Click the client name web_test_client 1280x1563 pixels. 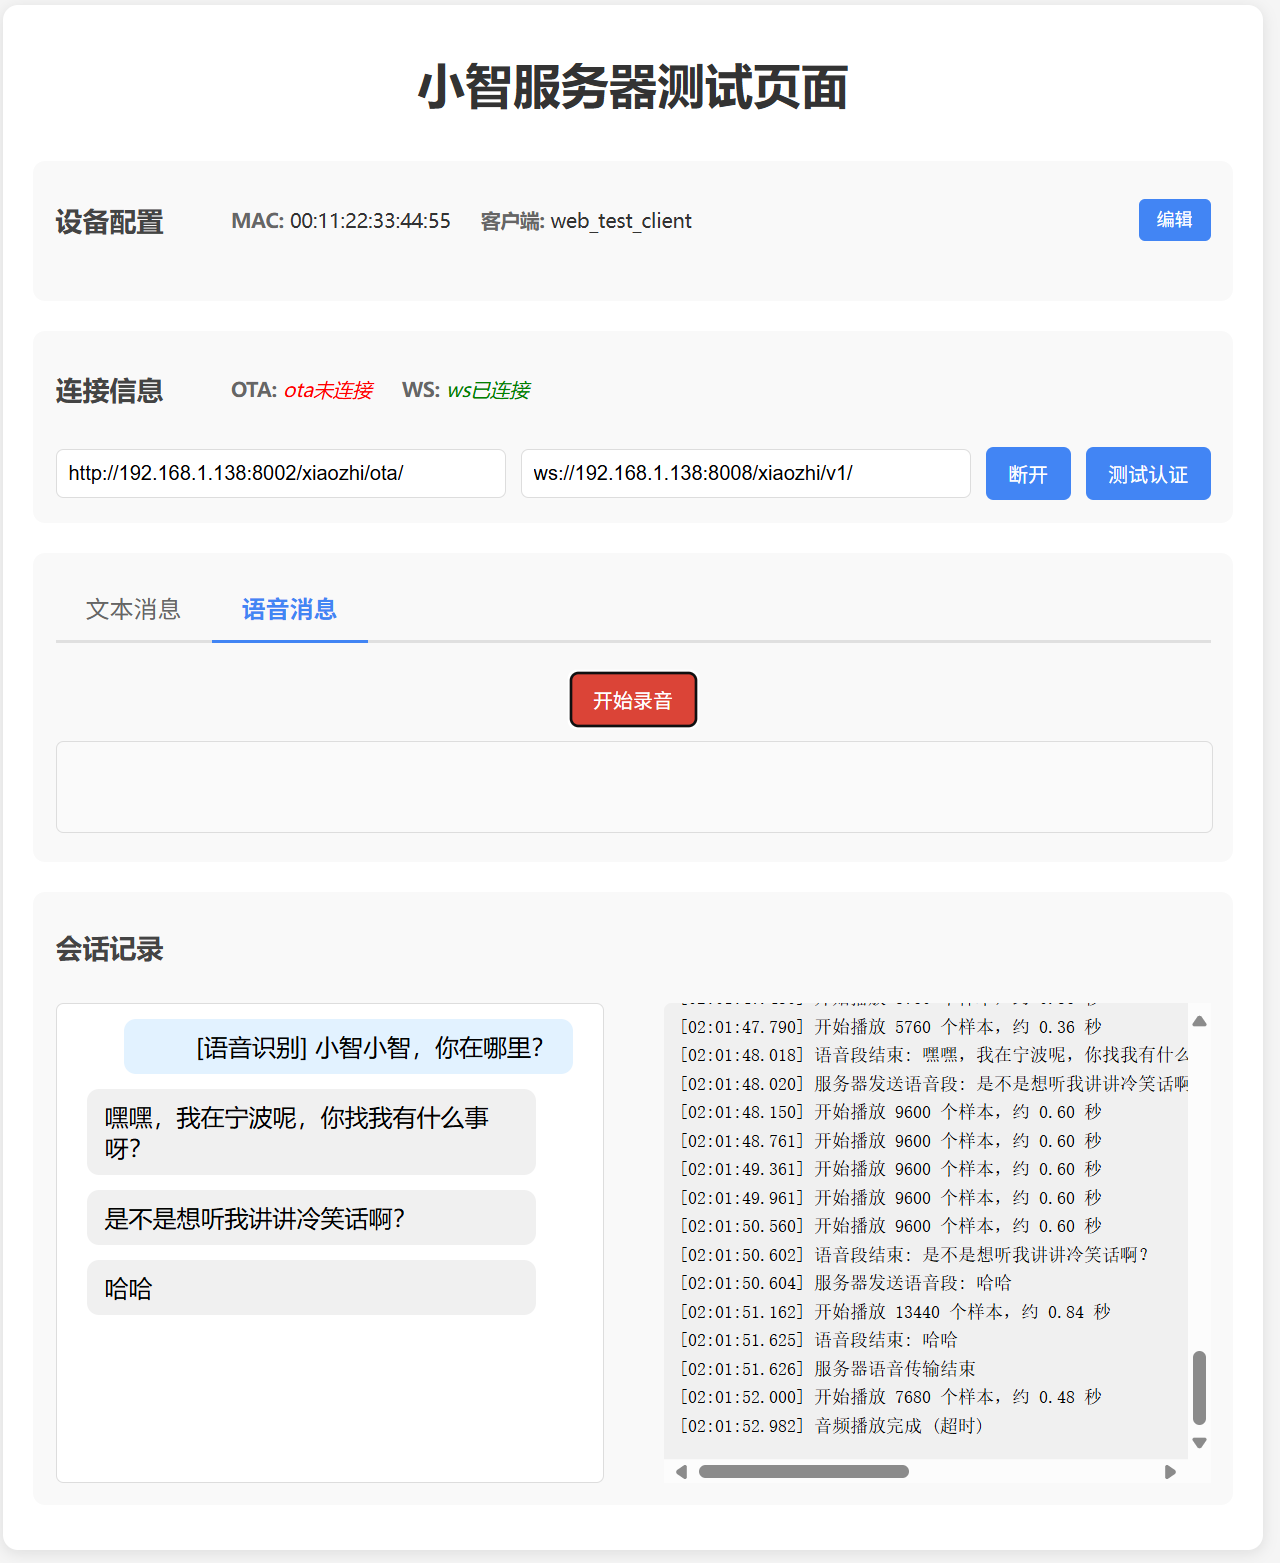(621, 221)
